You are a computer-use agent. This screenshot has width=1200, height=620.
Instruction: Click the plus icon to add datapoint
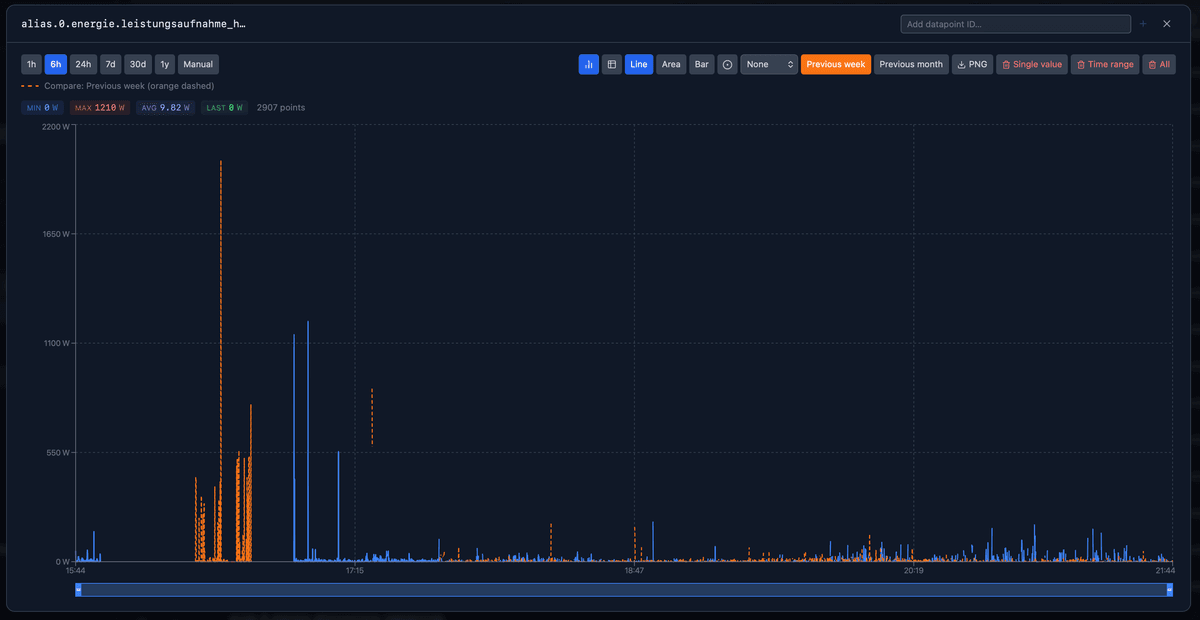coord(1143,24)
